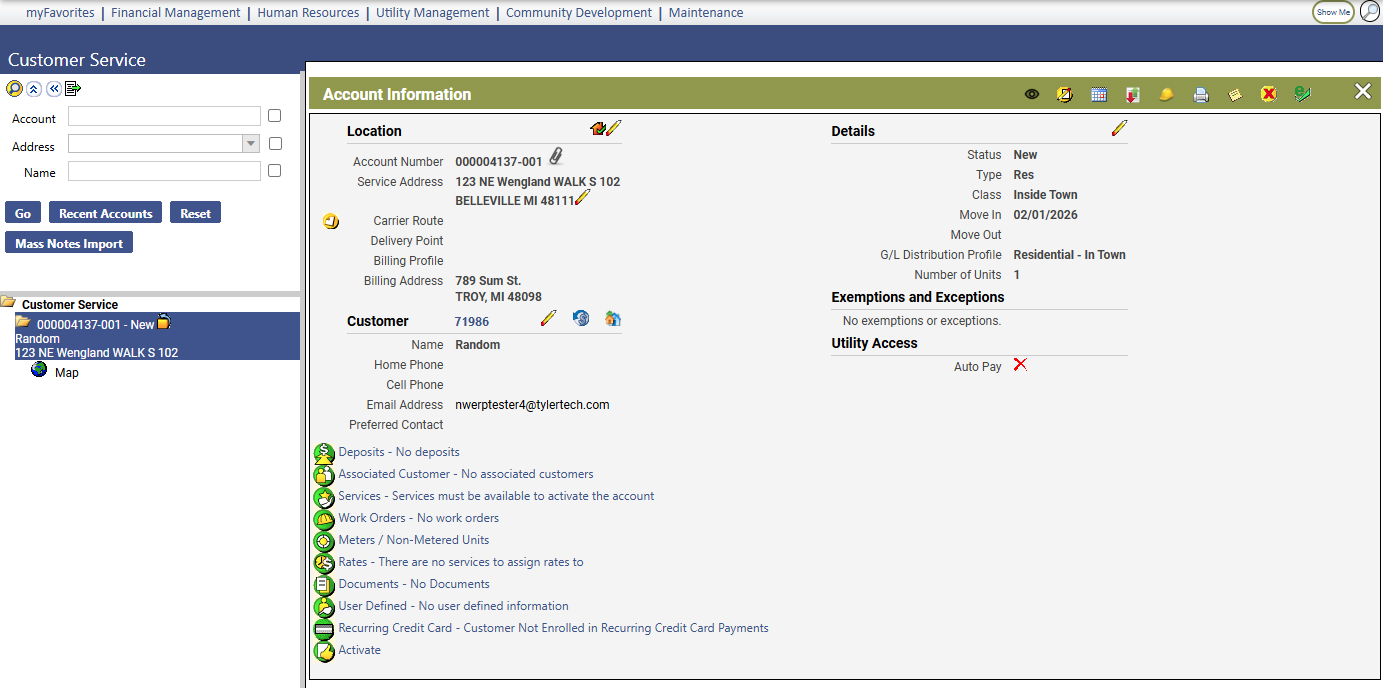Check the box next to Account field
The width and height of the screenshot is (1383, 688).
click(275, 116)
